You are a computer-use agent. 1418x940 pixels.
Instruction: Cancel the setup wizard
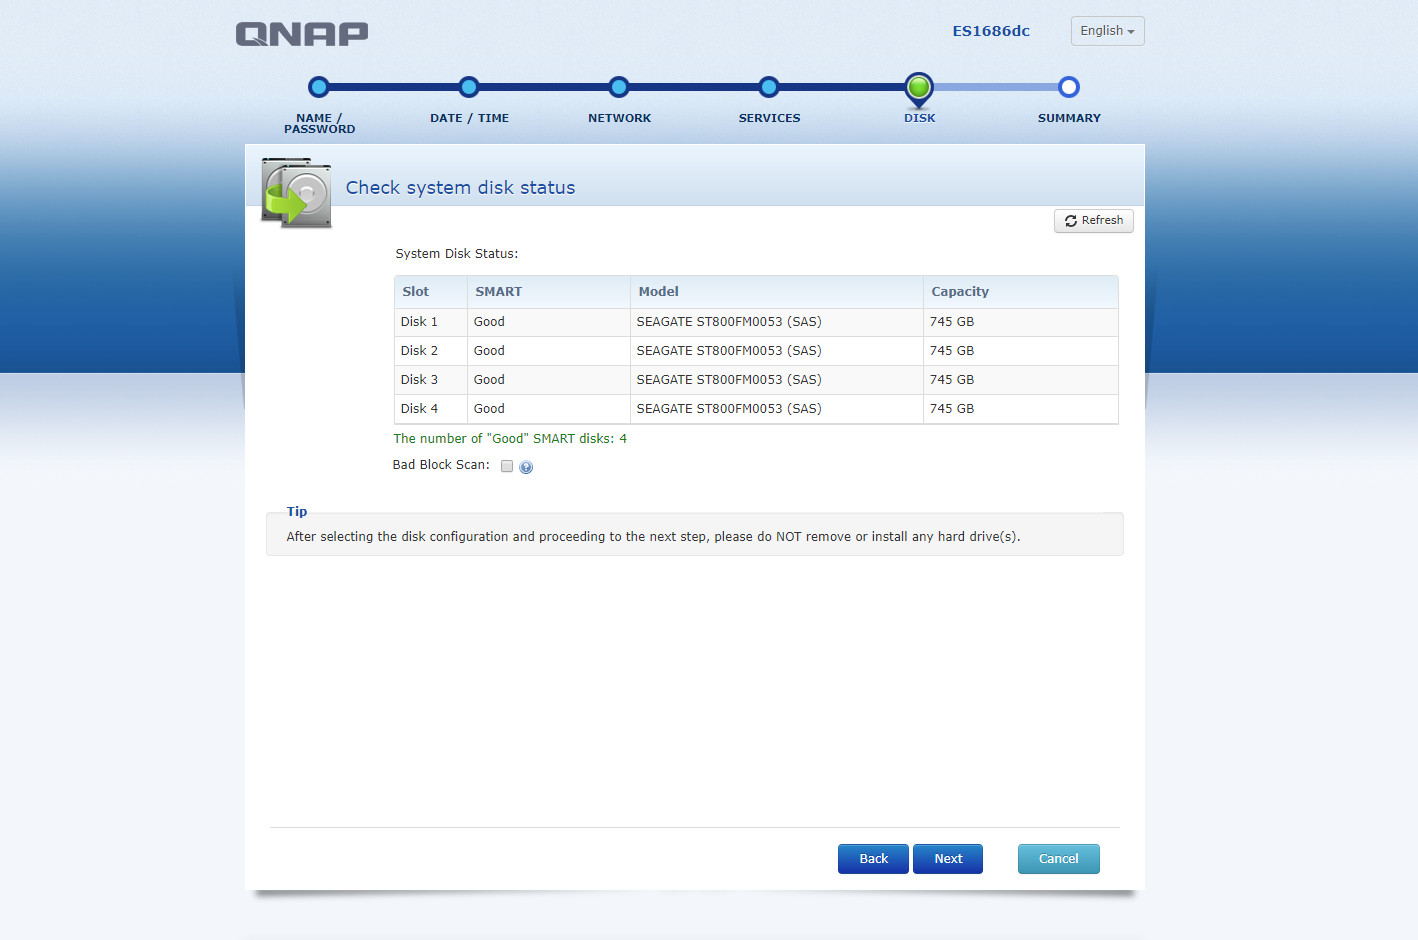pos(1058,859)
